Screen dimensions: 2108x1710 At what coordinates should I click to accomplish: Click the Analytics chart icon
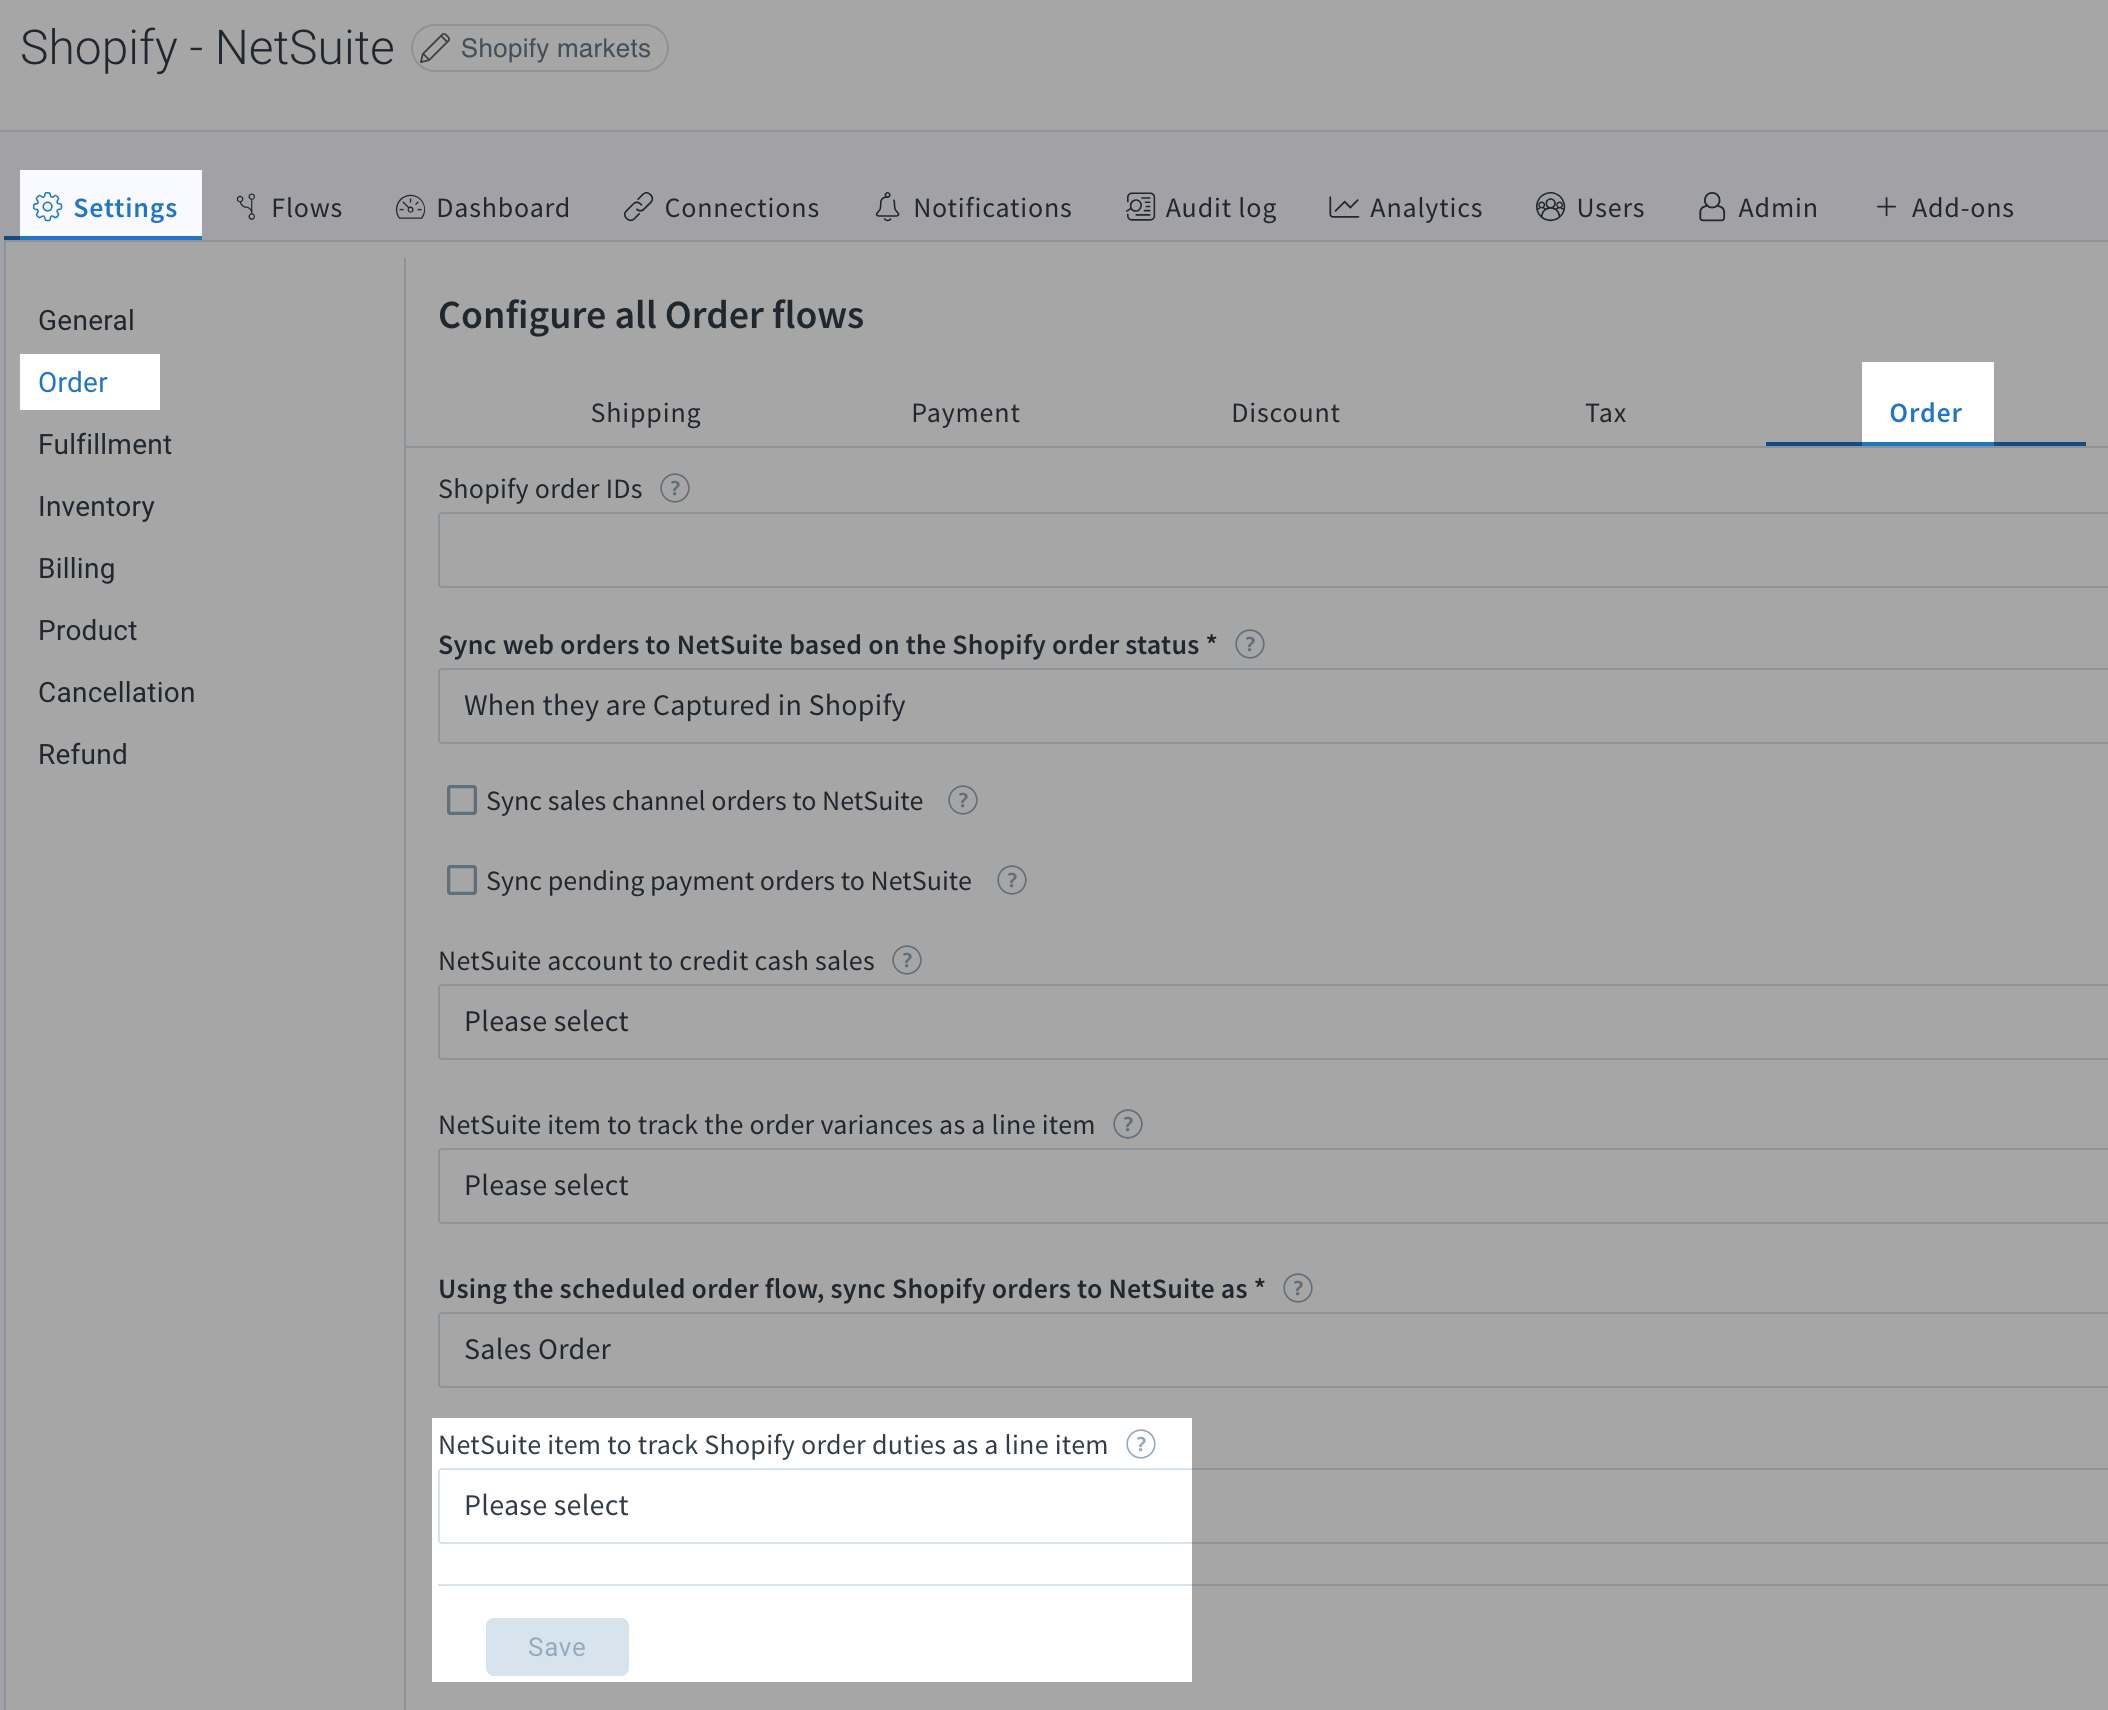pos(1343,207)
